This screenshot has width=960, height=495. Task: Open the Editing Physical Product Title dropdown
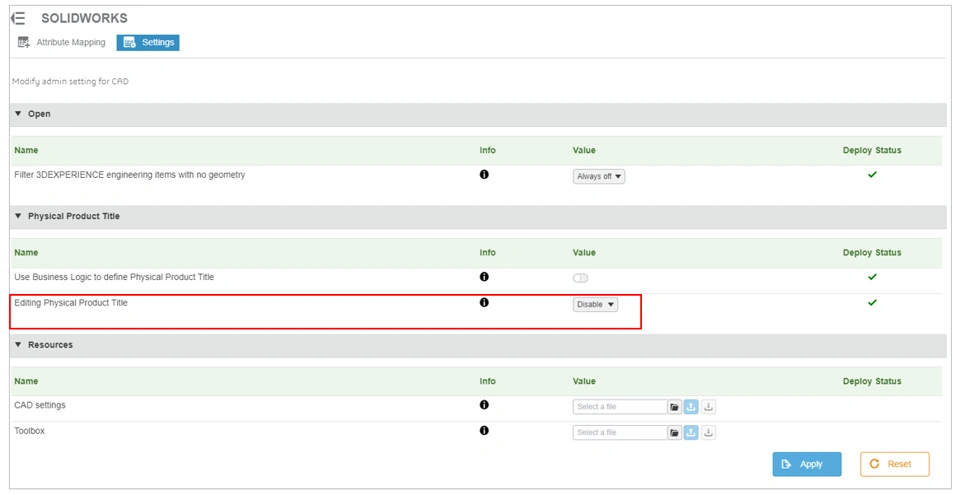pyautogui.click(x=595, y=305)
